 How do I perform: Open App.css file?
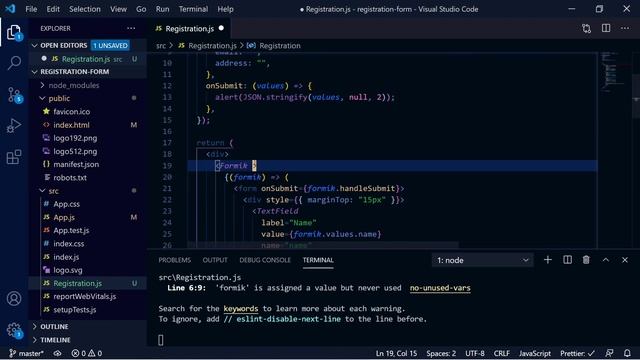pos(67,204)
